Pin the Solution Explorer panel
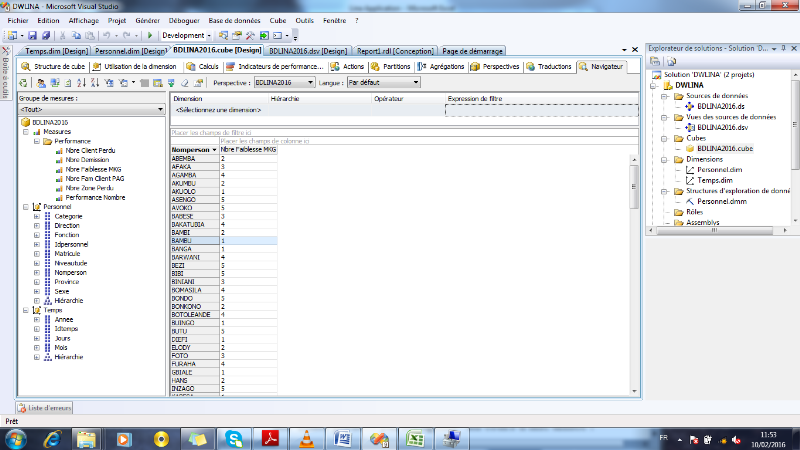This screenshot has width=800, height=450. click(x=781, y=48)
